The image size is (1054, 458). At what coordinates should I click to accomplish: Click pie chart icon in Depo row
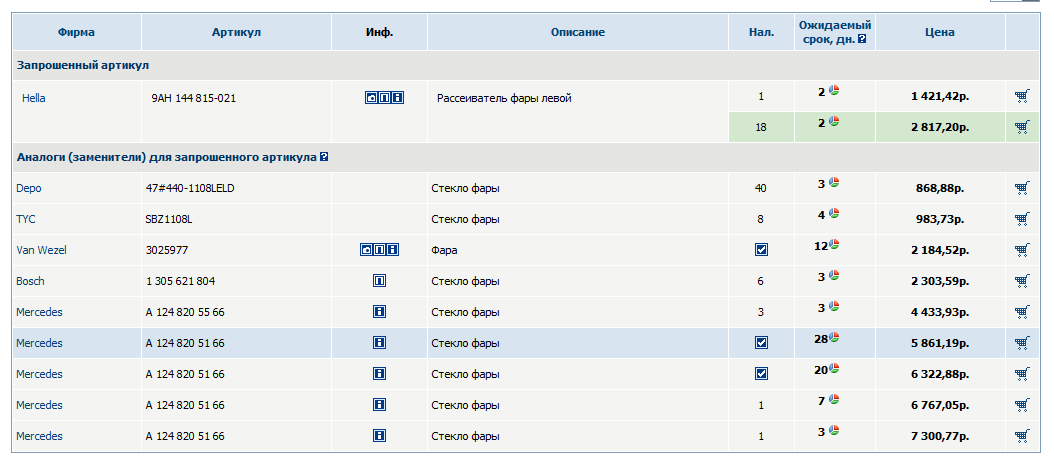pos(833,183)
